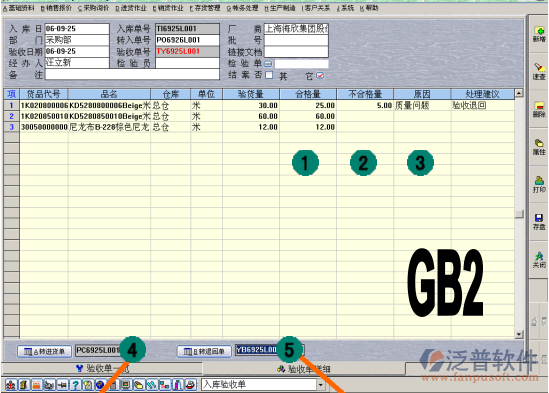Click the printer icon in bottom toolbar

(x=190, y=385)
